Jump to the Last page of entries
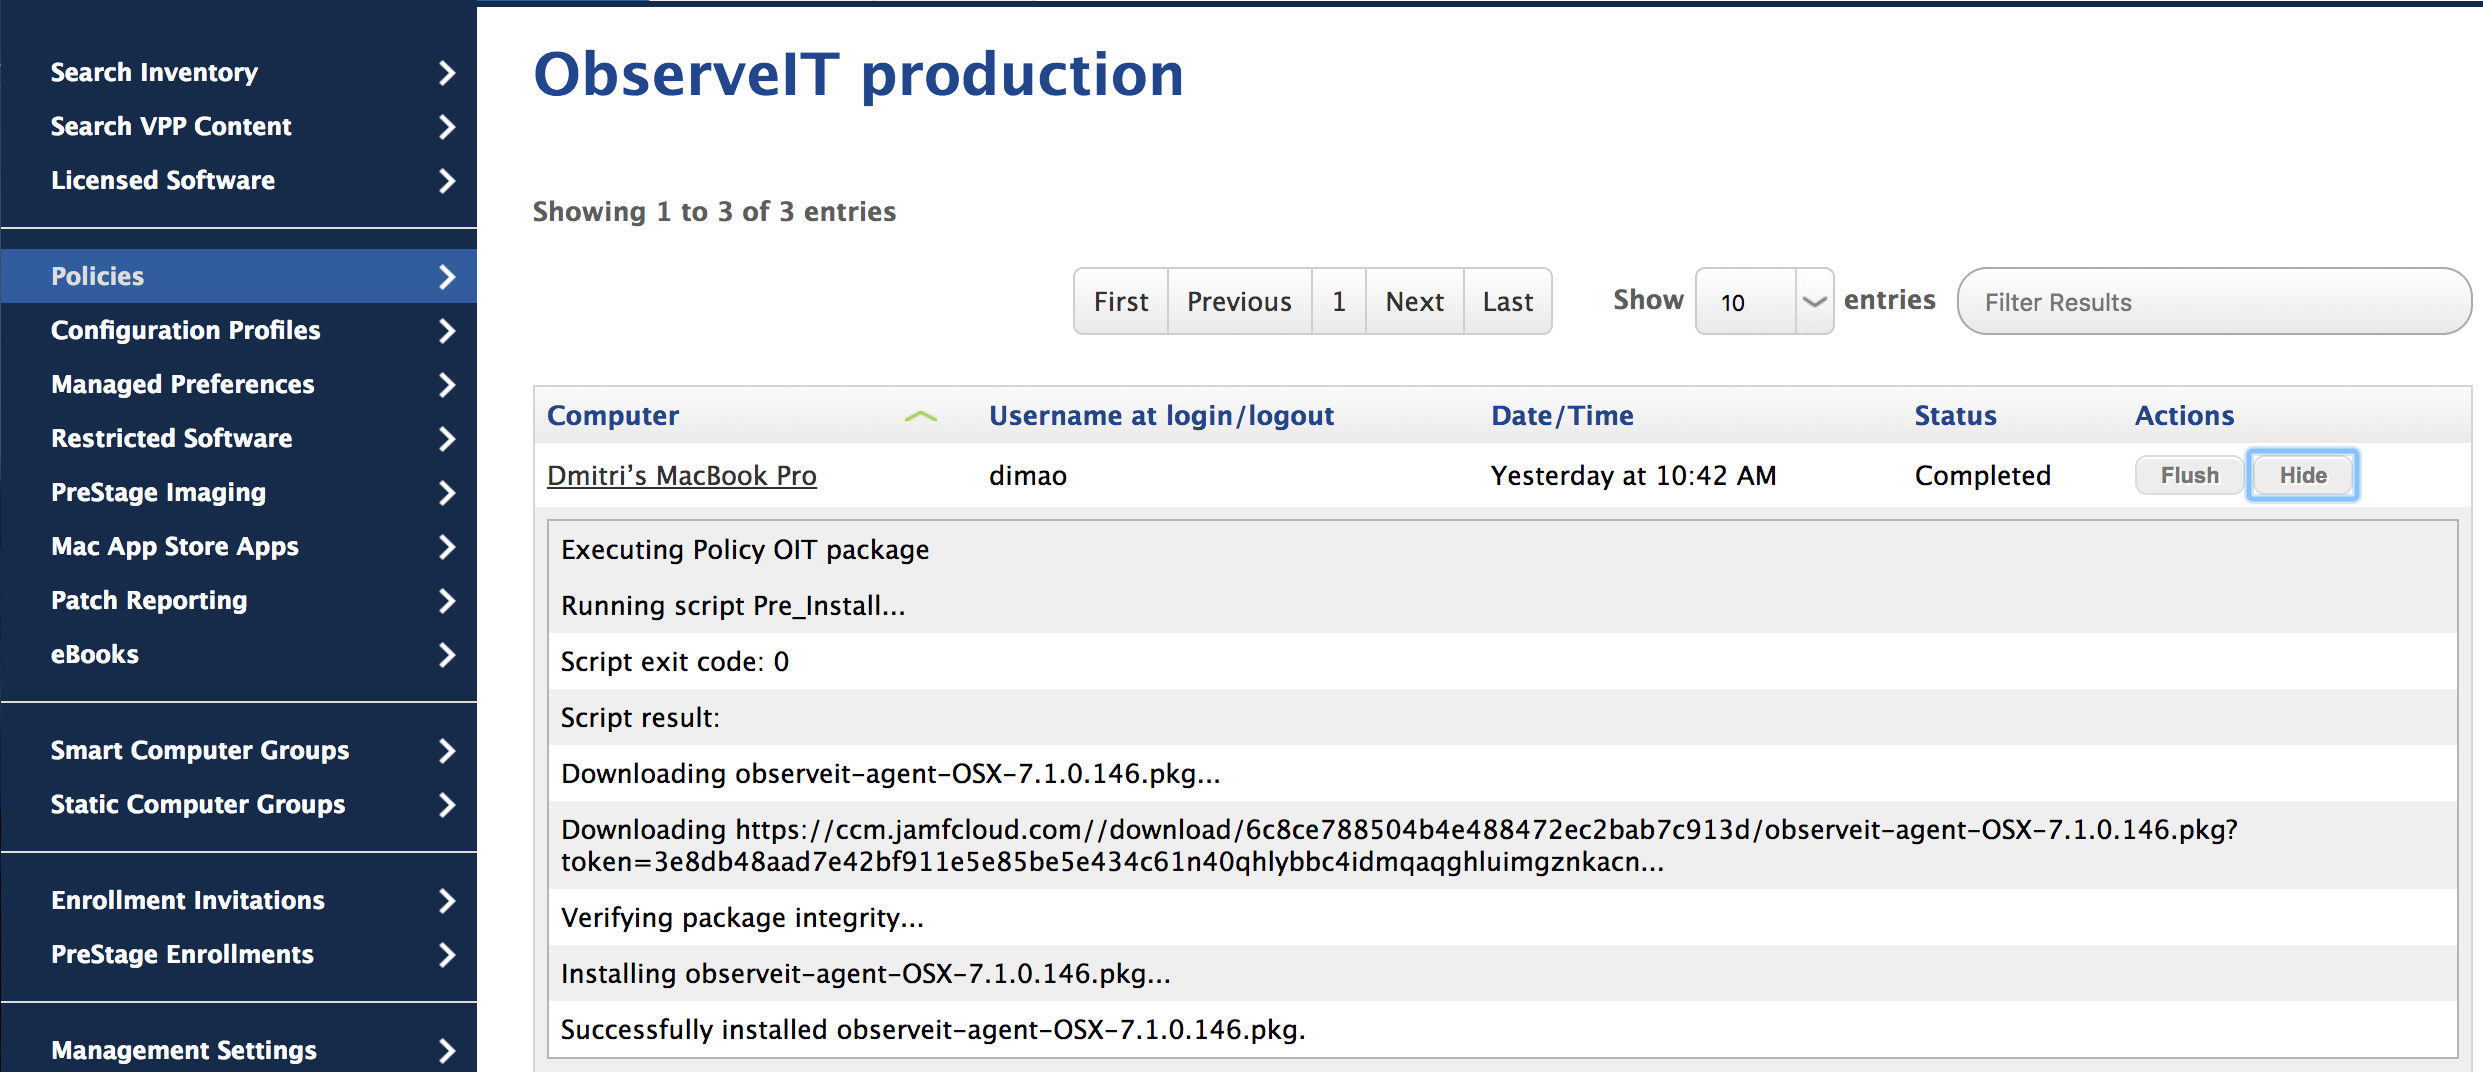2483x1072 pixels. 1507,302
